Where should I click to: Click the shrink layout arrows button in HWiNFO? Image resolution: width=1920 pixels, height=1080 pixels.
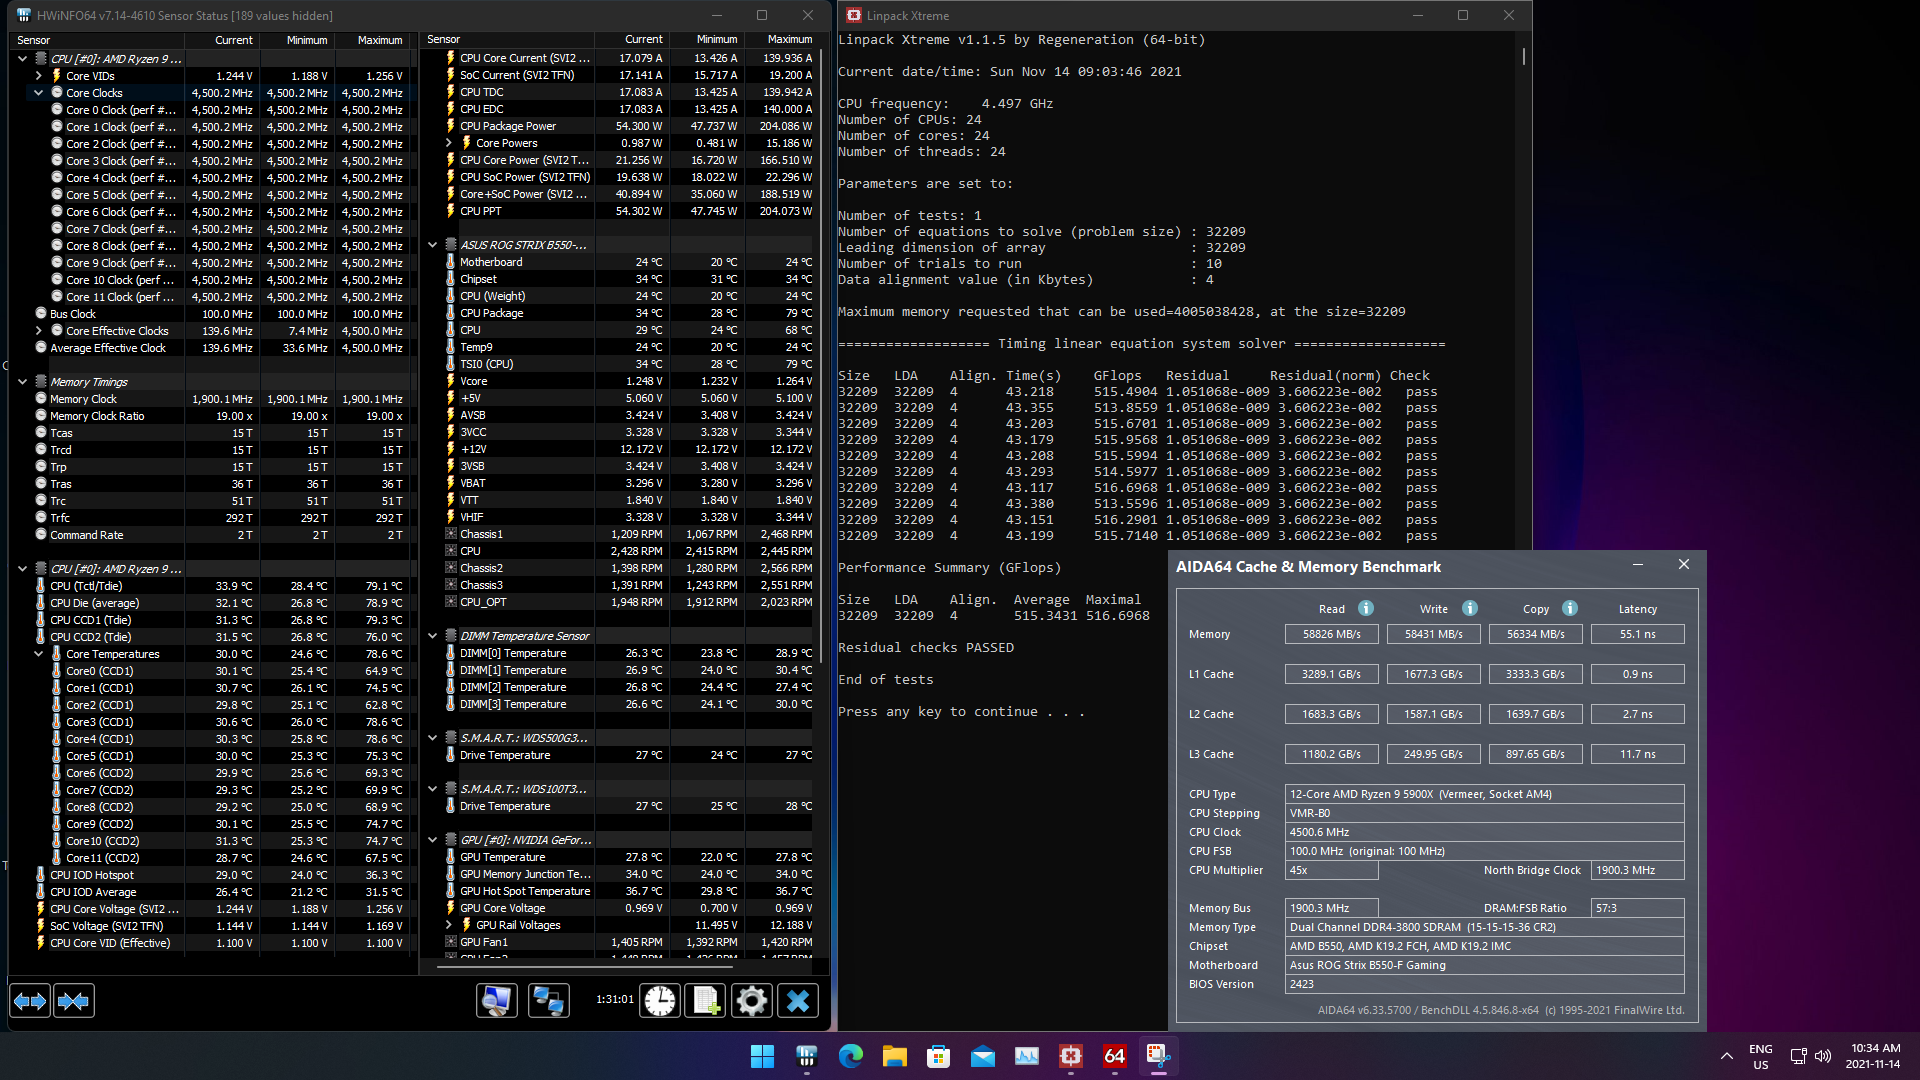pyautogui.click(x=73, y=1001)
